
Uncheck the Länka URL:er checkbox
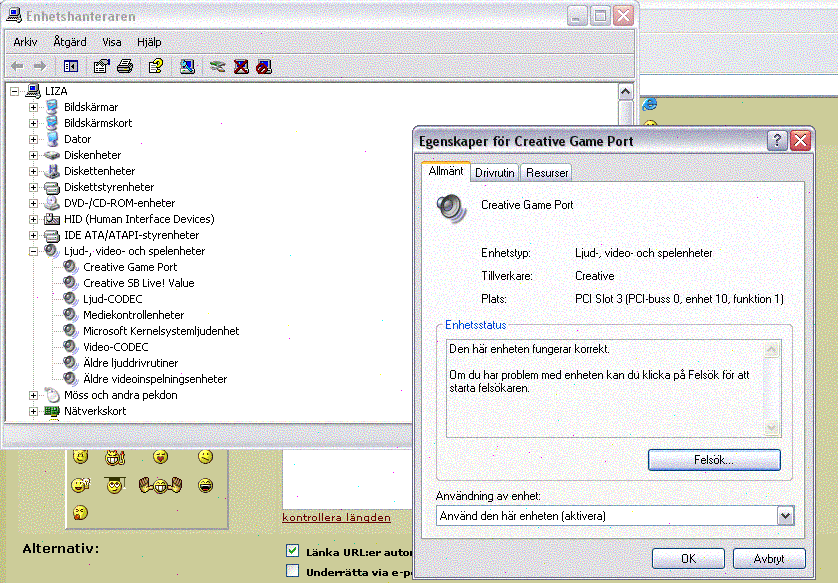tap(292, 550)
